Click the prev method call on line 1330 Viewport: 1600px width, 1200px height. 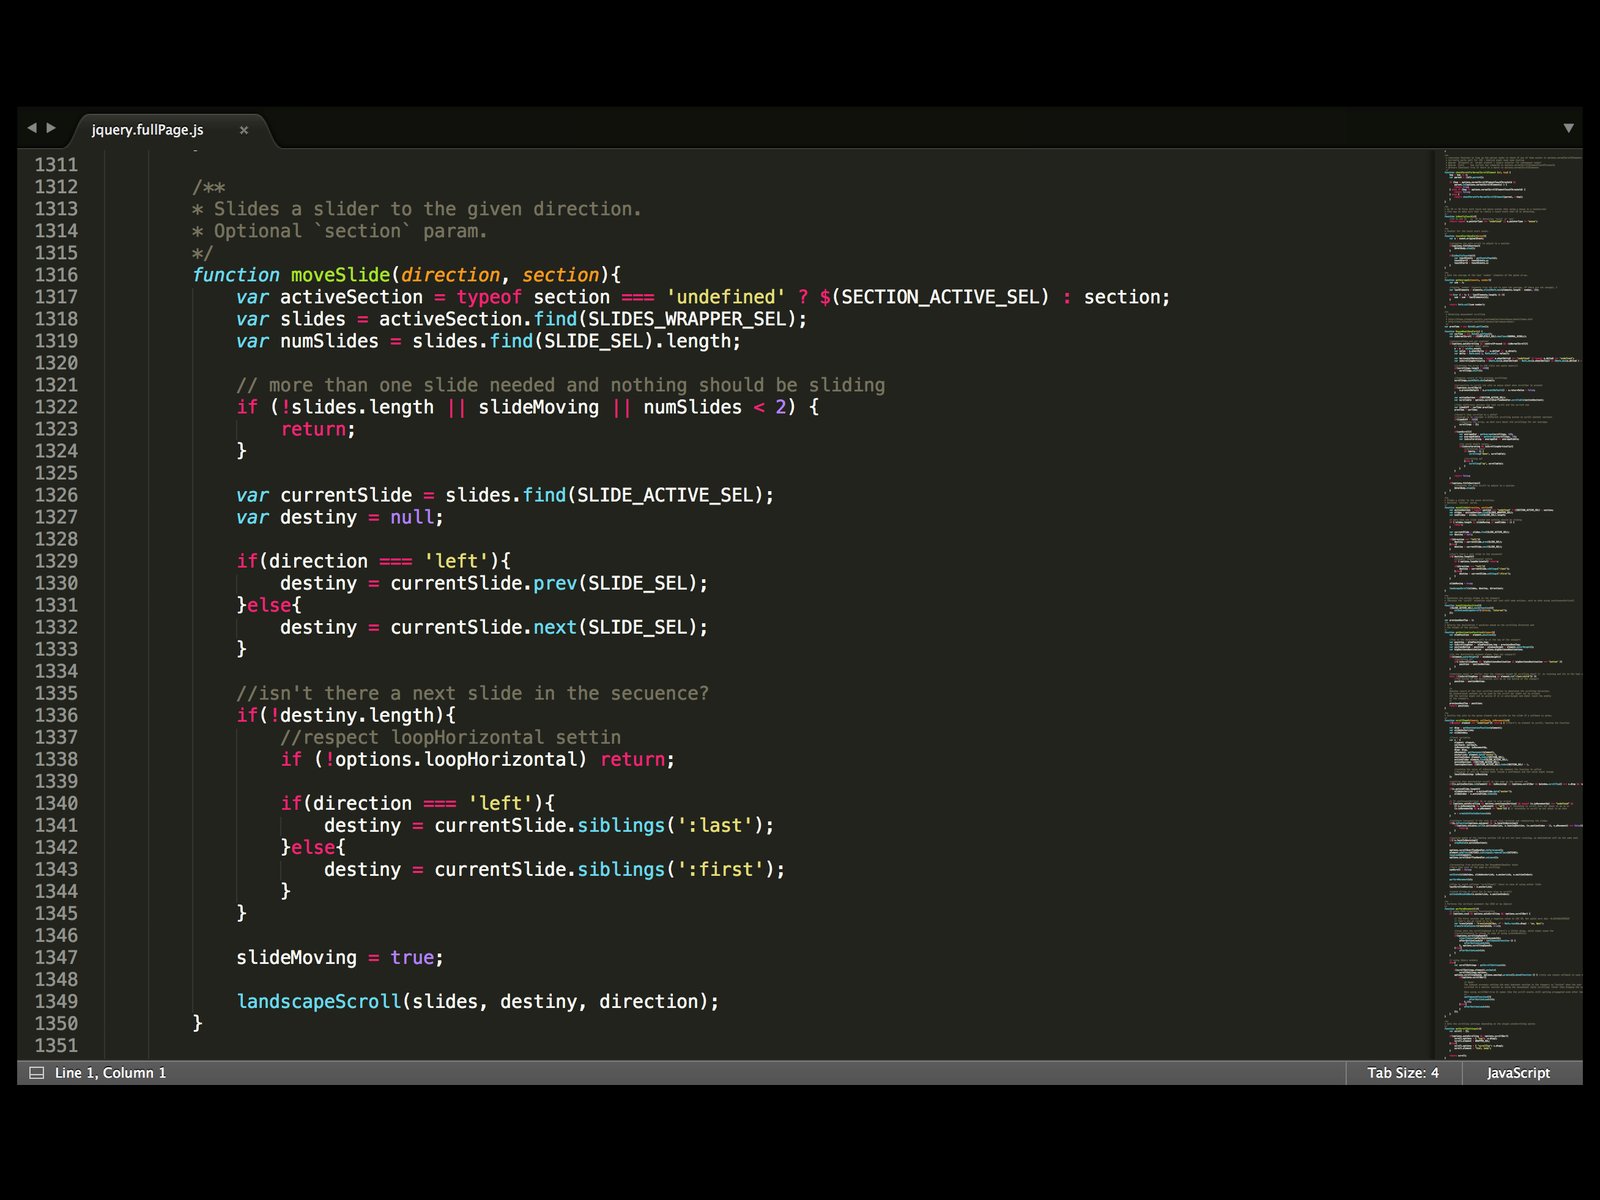(x=555, y=583)
